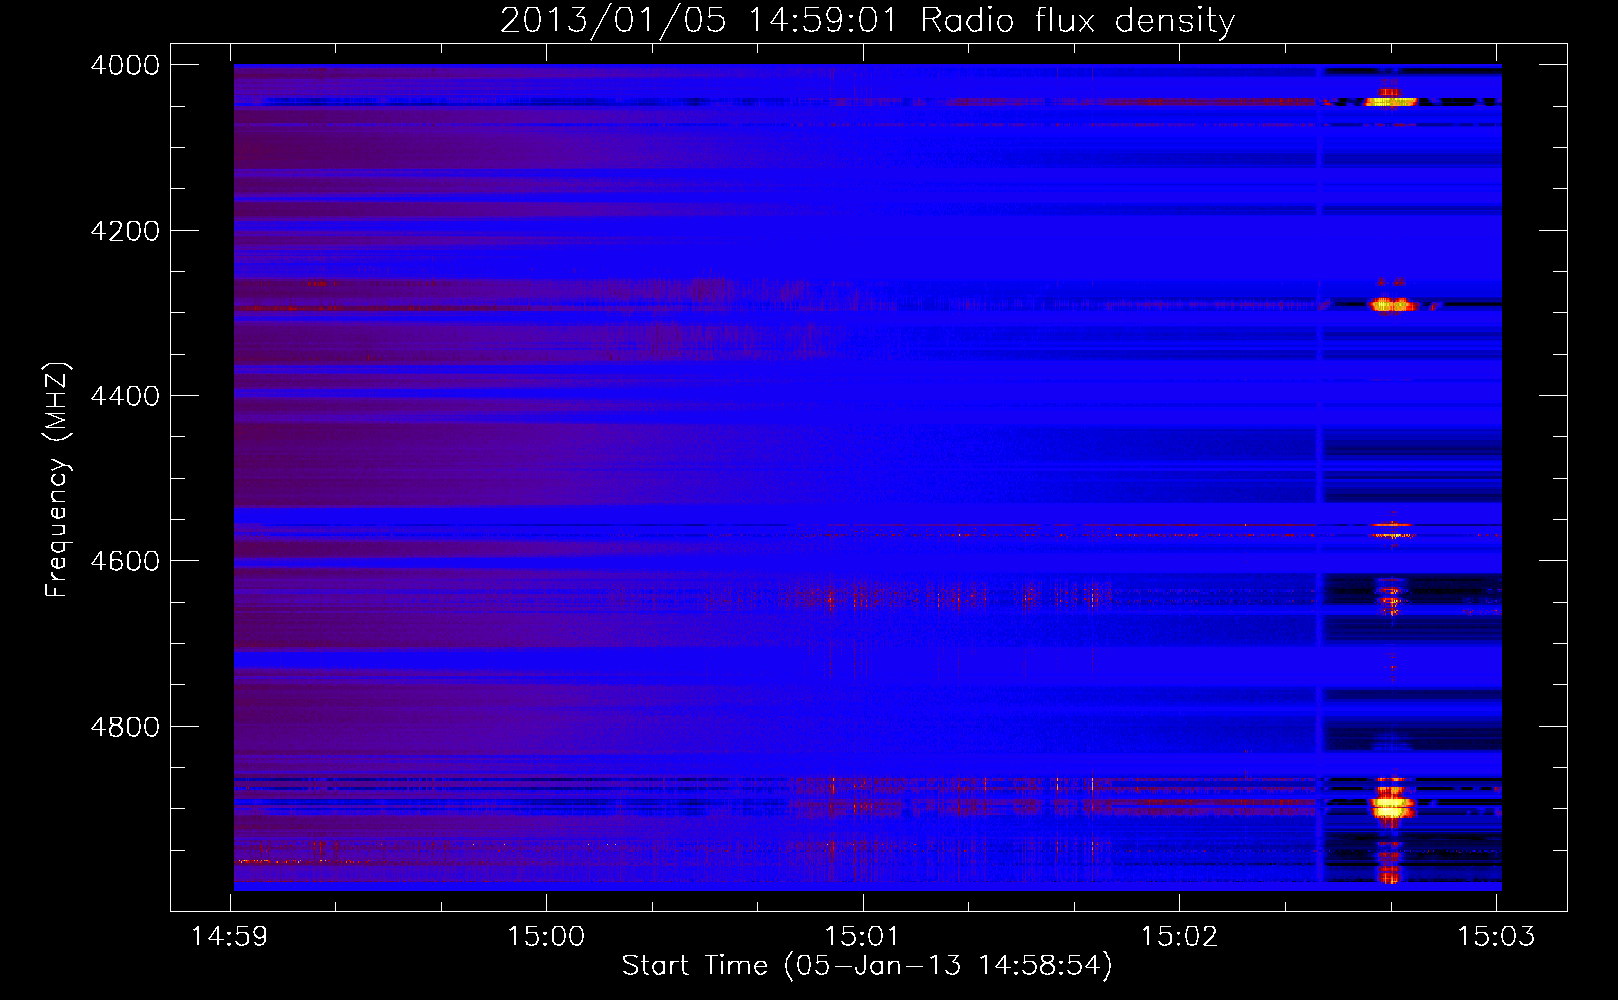Click the 4600 frequency axis label
1618x1000 pixels.
coord(125,561)
